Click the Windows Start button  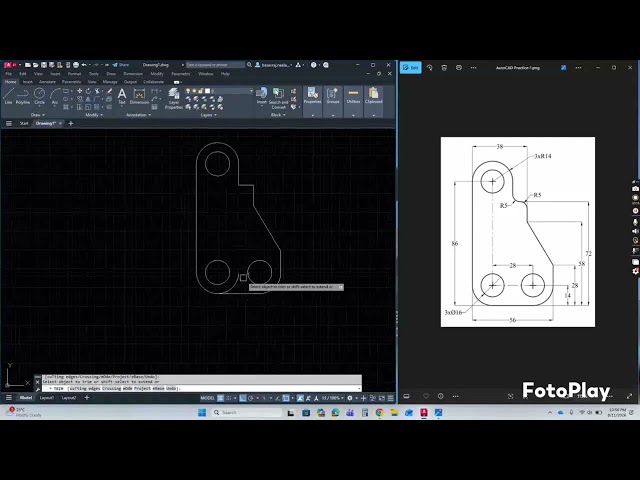[x=202, y=413]
